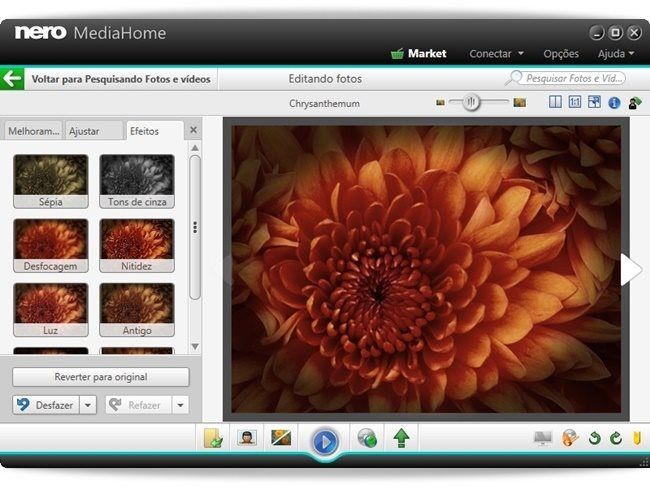The image size is (650, 487).
Task: Start the slideshow with the blue play button
Action: pyautogui.click(x=325, y=442)
